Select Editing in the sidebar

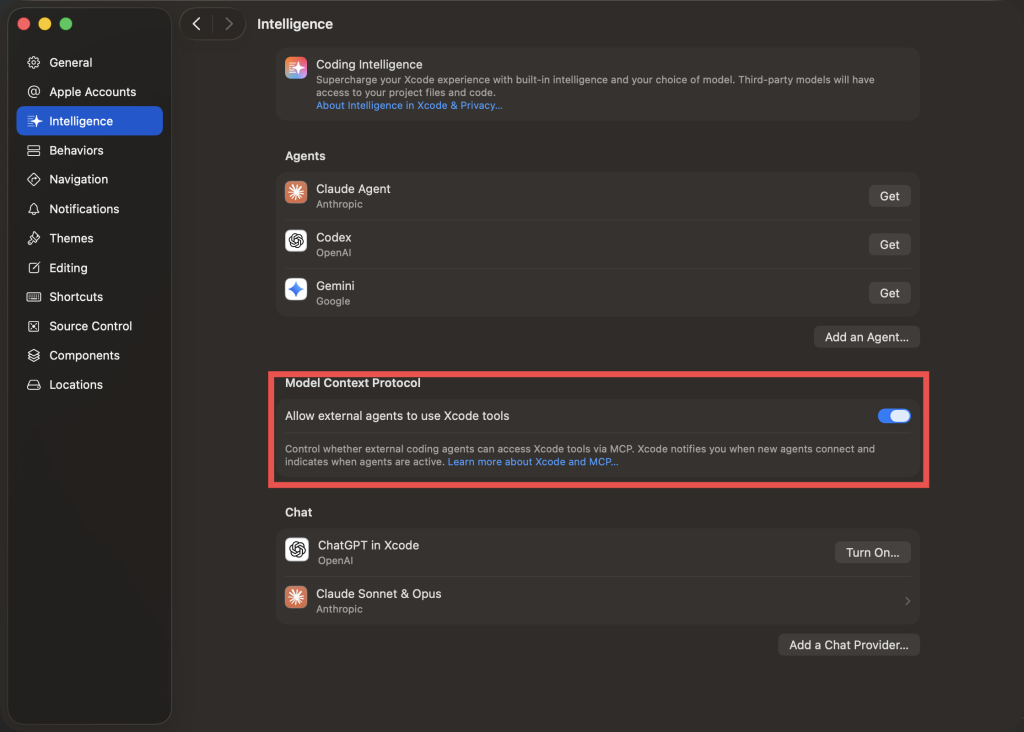(89, 268)
